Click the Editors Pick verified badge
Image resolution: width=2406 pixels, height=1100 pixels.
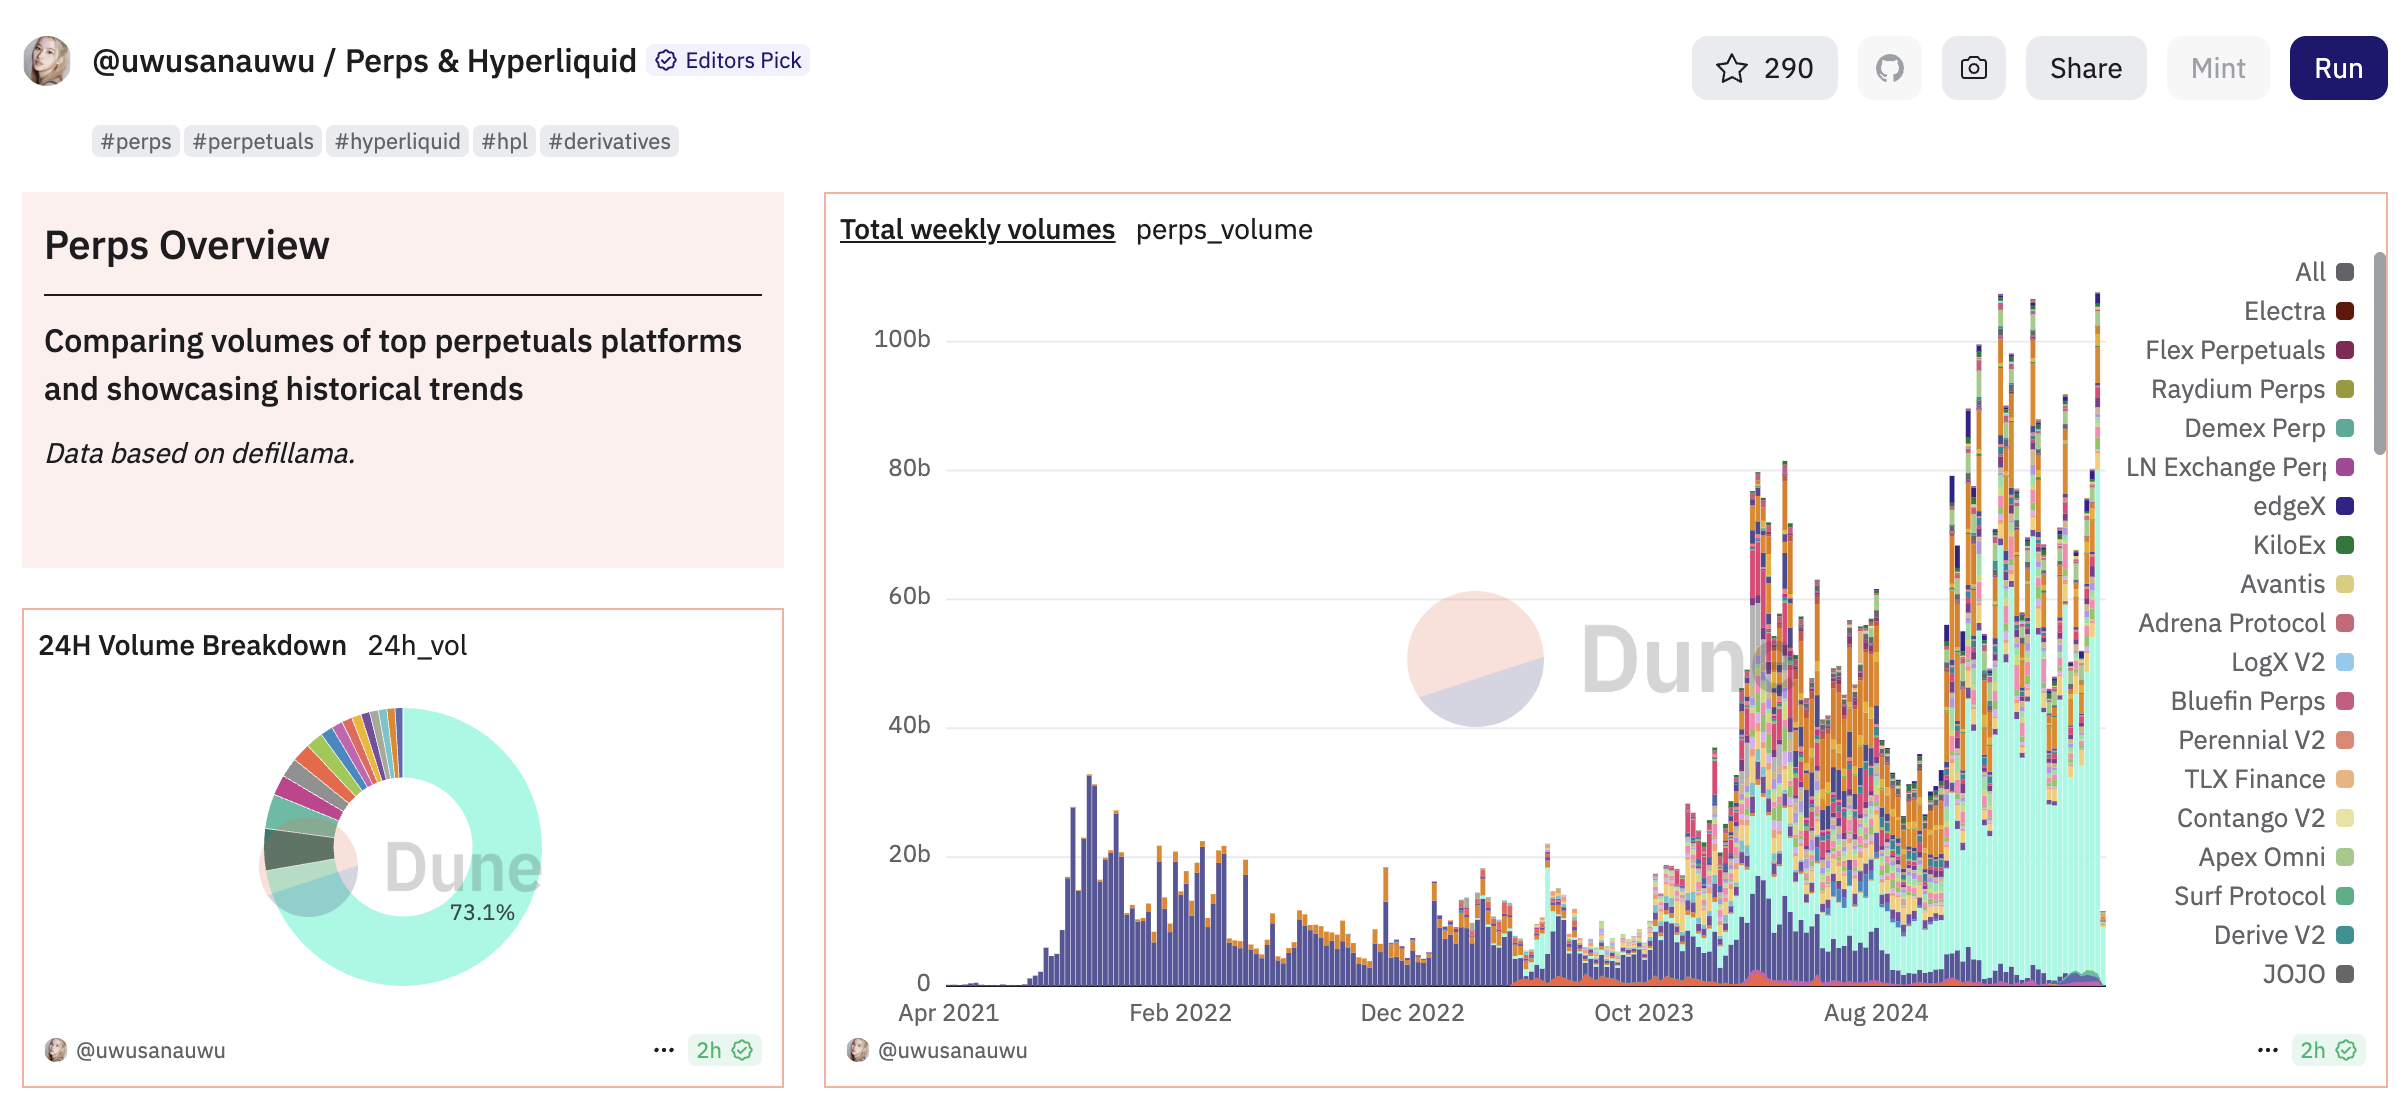[x=729, y=60]
